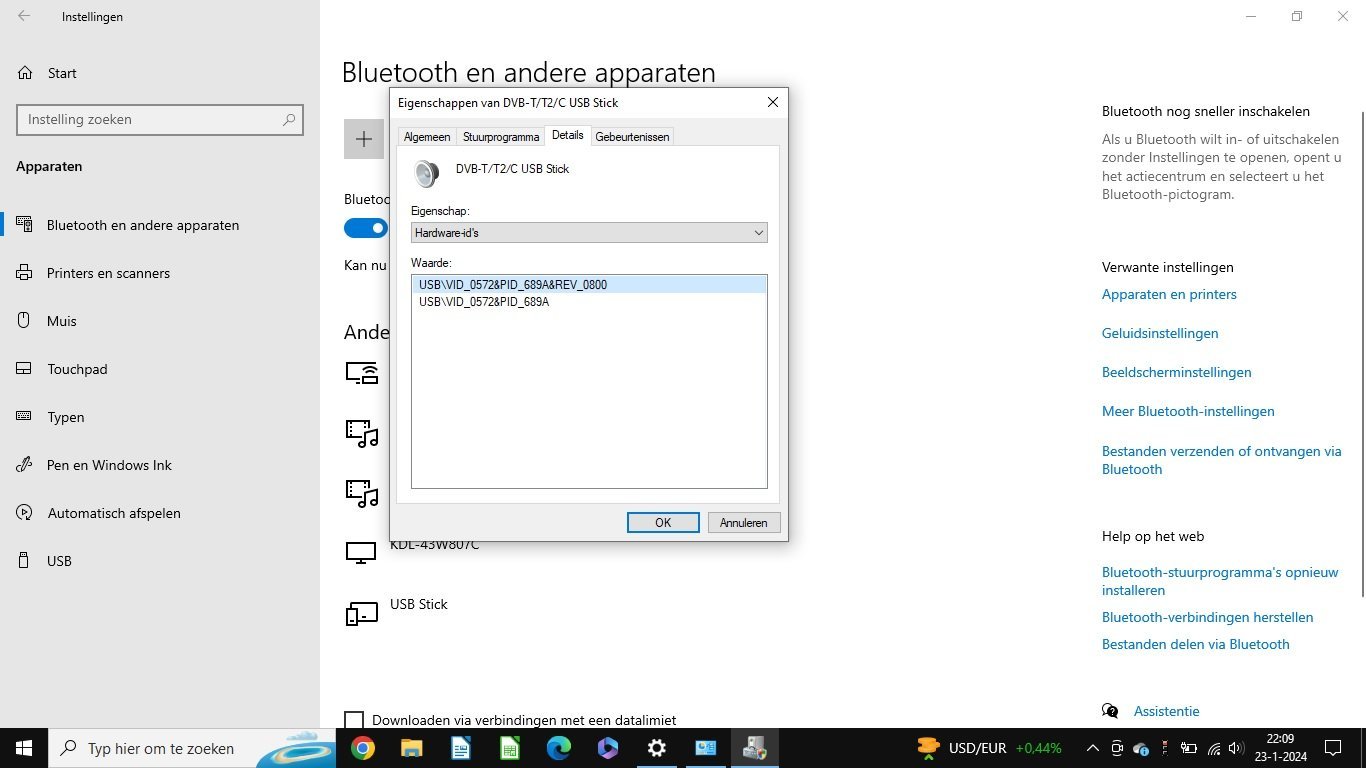
Task: Check the download via metered connections checkbox
Action: click(x=354, y=720)
